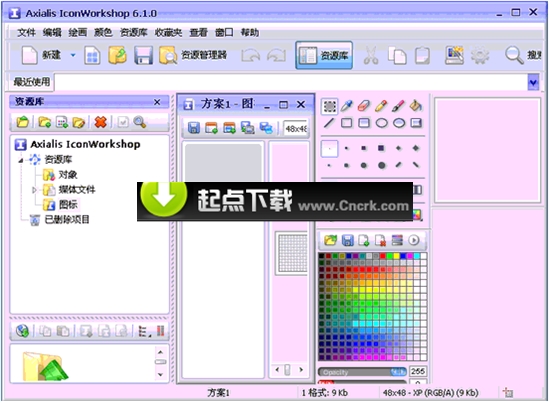550x403 pixels.
Task: Toggle the 资源库 panel button in toolbar
Action: click(324, 55)
